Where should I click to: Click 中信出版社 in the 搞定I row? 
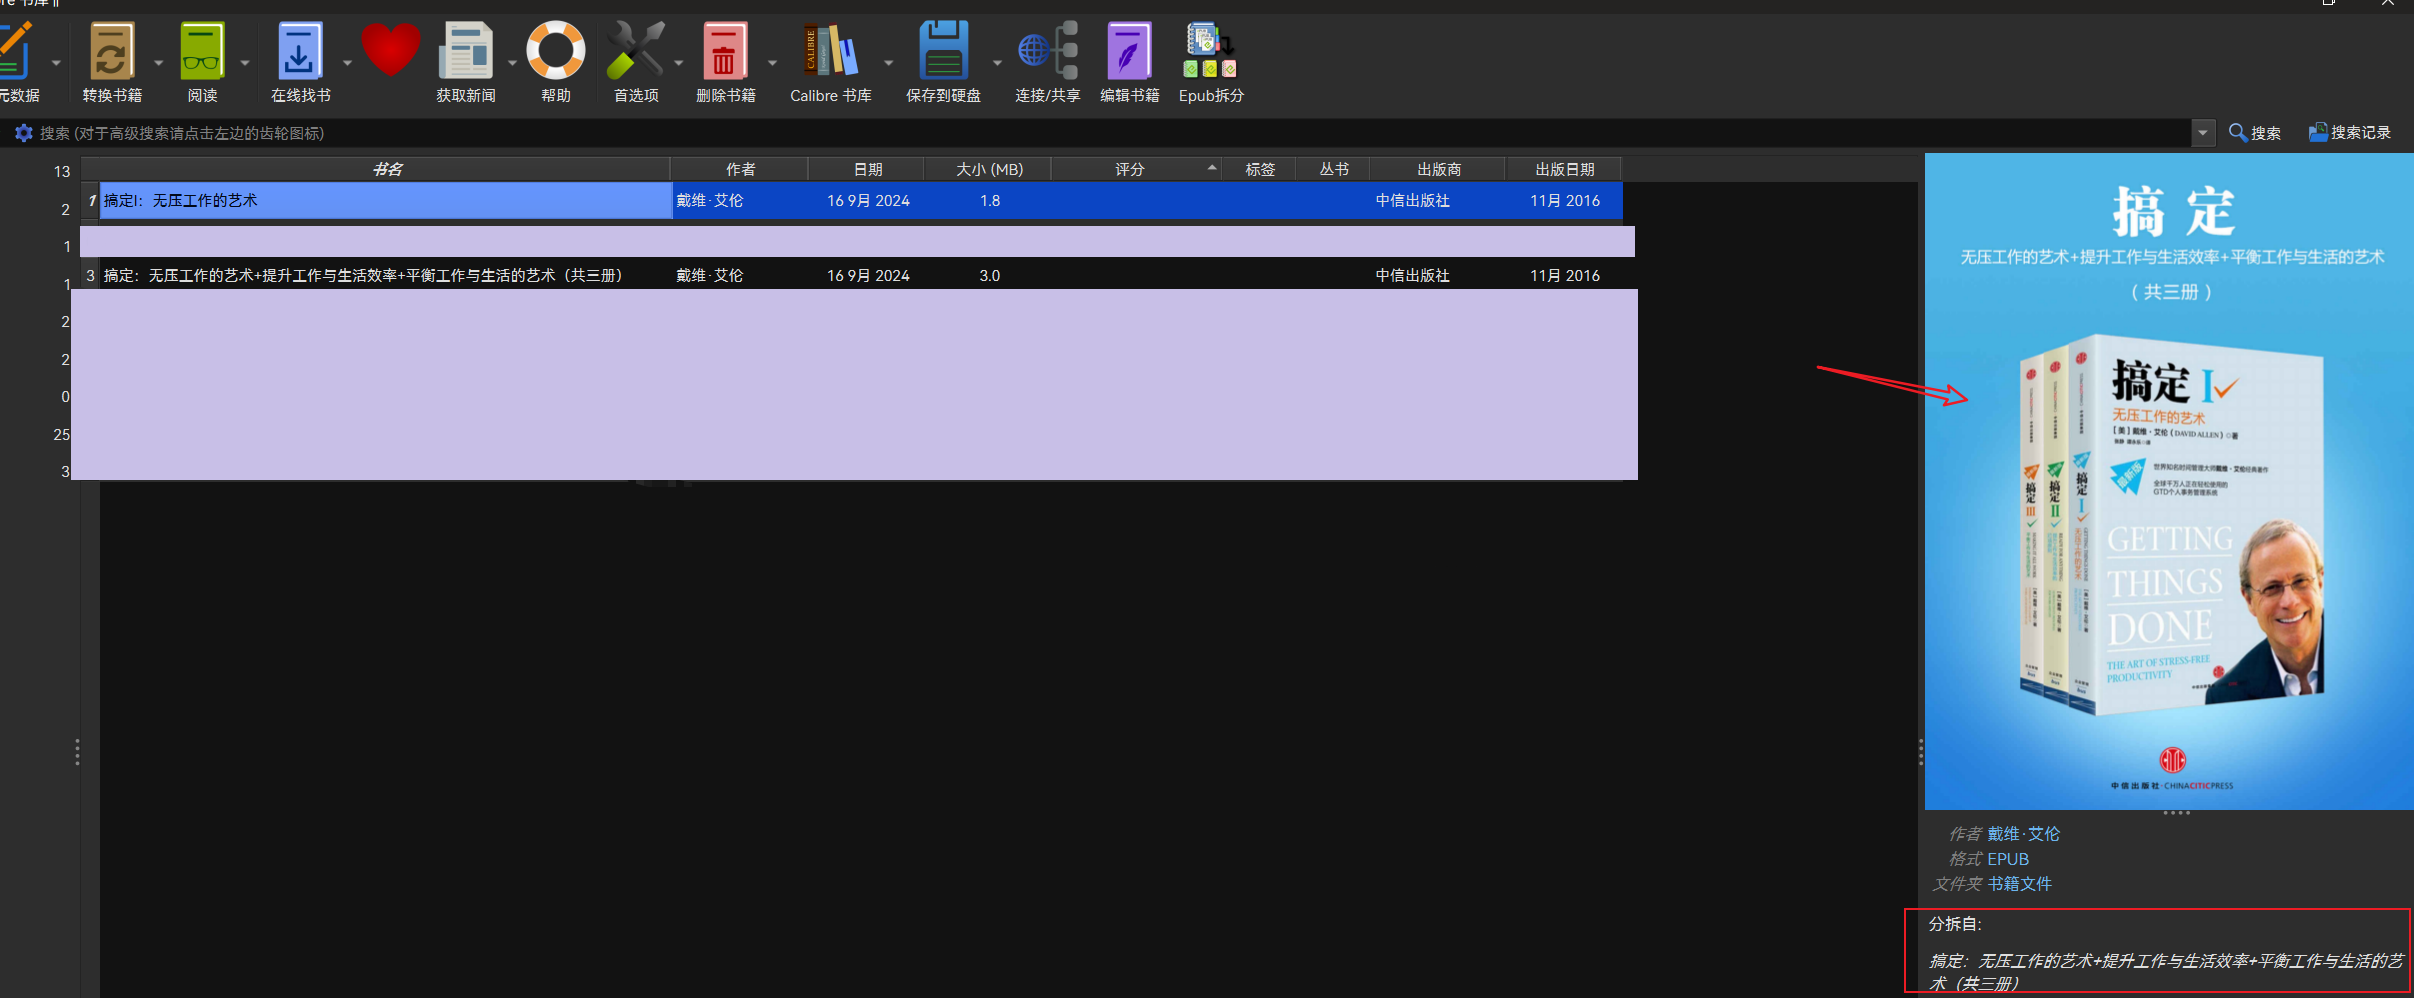(x=1412, y=201)
